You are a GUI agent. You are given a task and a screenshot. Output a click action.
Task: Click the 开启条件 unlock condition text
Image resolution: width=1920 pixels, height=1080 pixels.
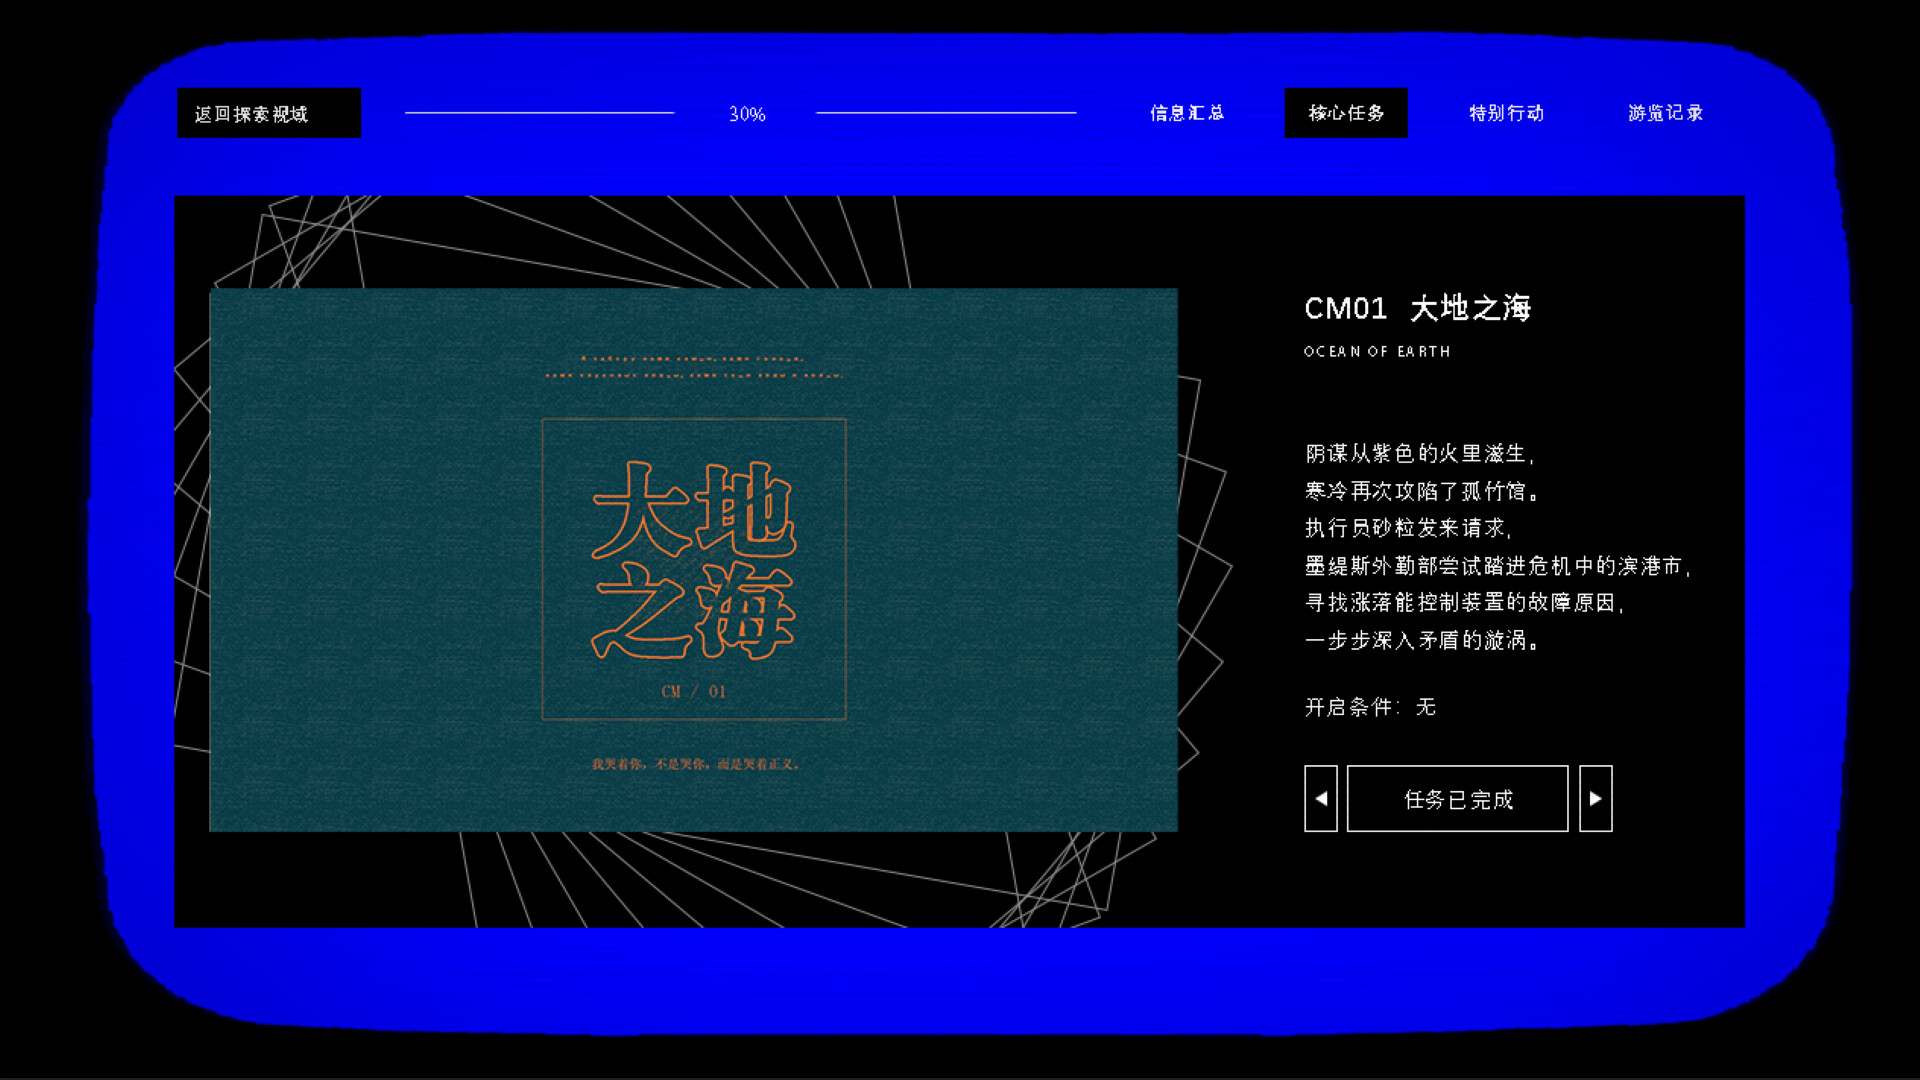pos(1369,708)
